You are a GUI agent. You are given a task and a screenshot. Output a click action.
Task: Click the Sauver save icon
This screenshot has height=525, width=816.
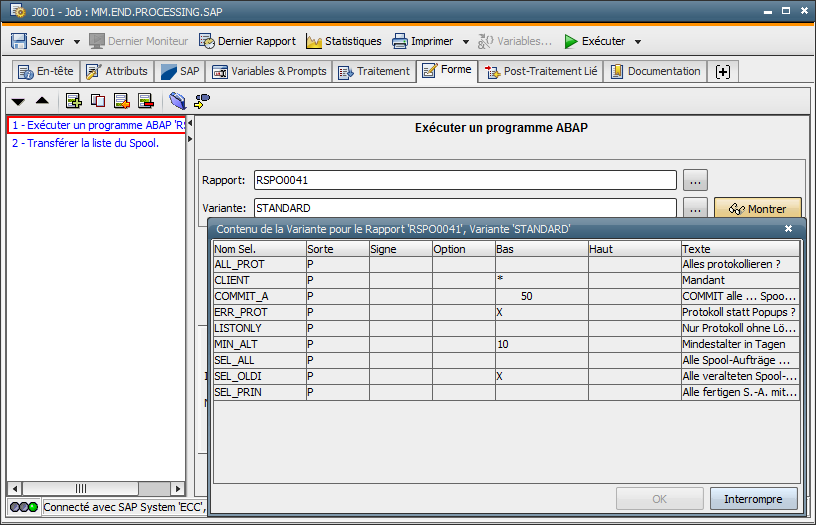tap(19, 41)
